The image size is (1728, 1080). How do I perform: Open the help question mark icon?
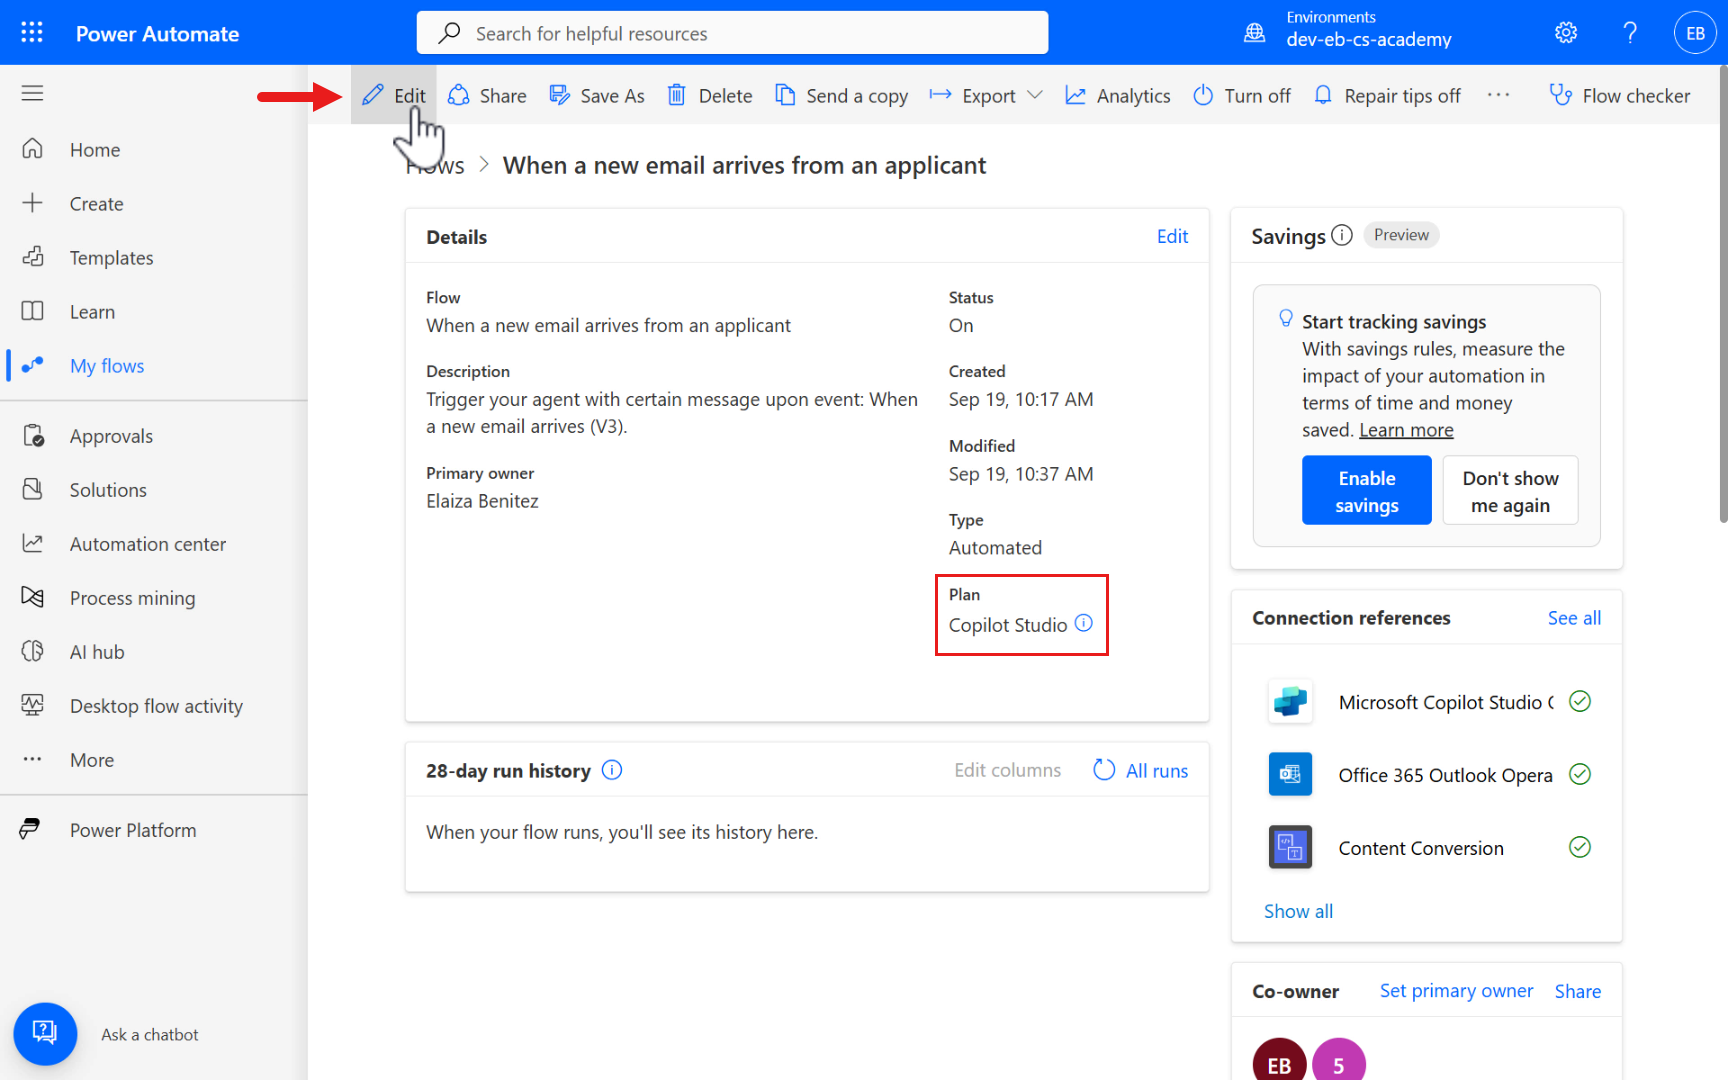(1630, 33)
